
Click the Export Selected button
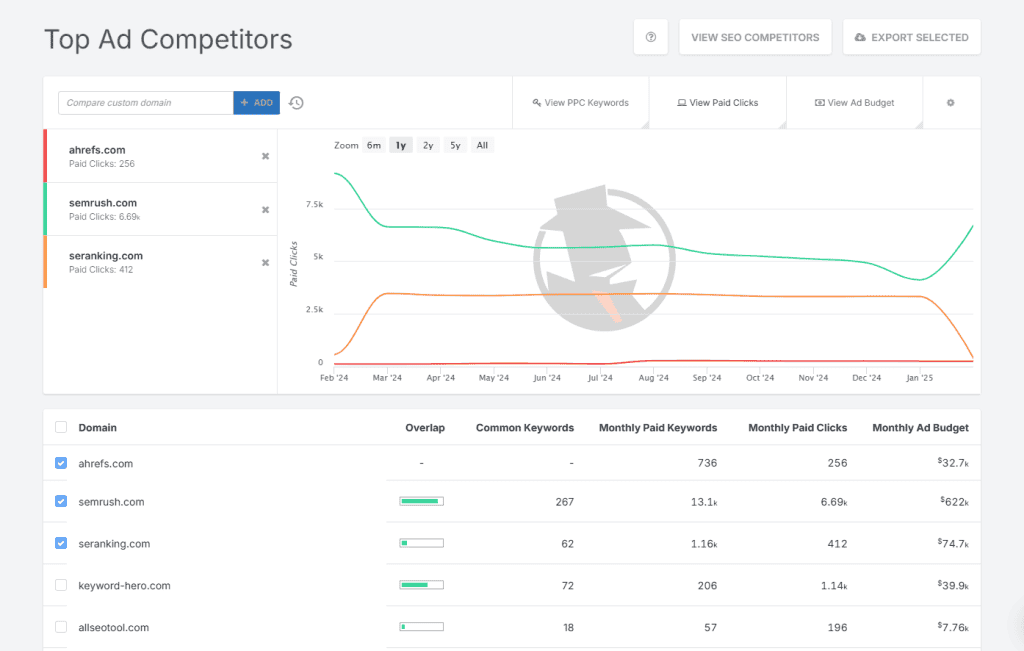(912, 37)
